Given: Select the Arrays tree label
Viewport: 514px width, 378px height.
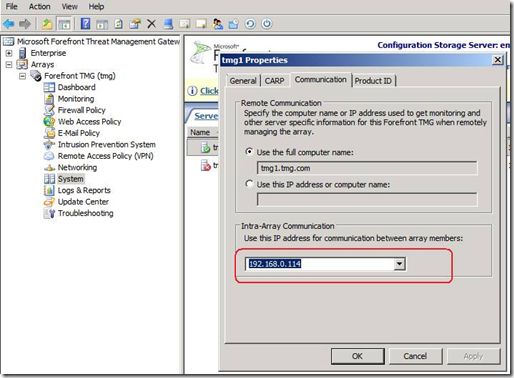Looking at the screenshot, I should click(x=42, y=64).
